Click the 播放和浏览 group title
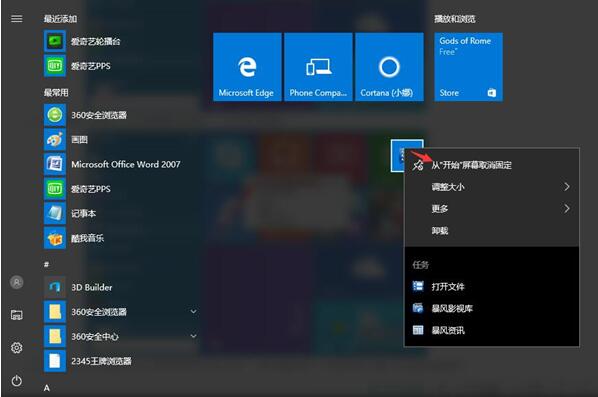 [455, 19]
